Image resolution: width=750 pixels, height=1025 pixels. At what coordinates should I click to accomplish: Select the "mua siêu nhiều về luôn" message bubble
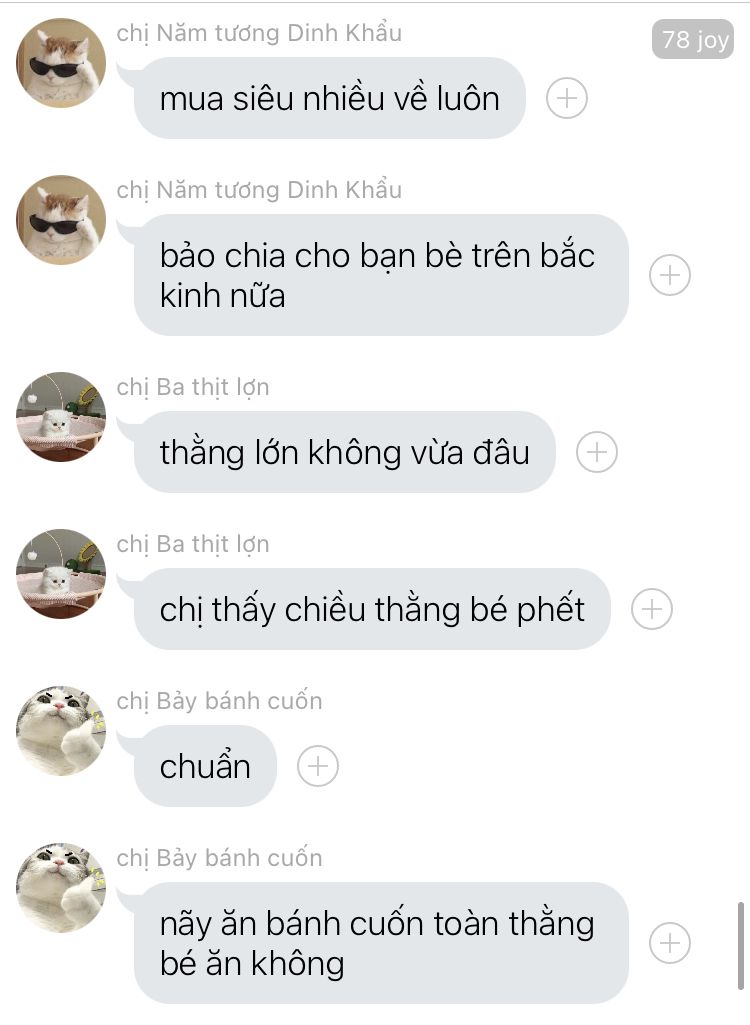click(330, 98)
